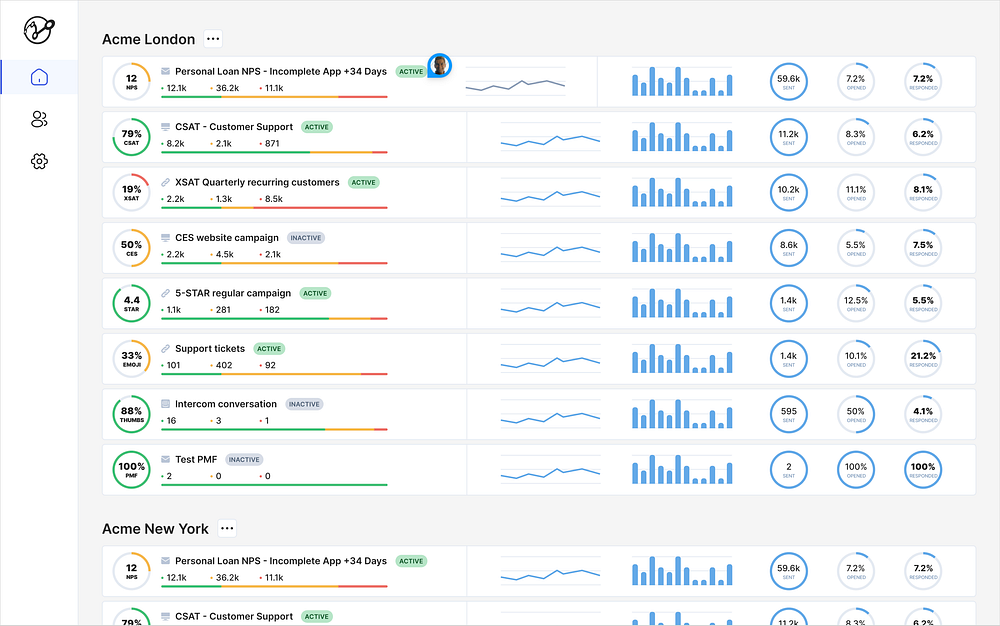Click the 59.6k SENT circle in Acme London

789,82
